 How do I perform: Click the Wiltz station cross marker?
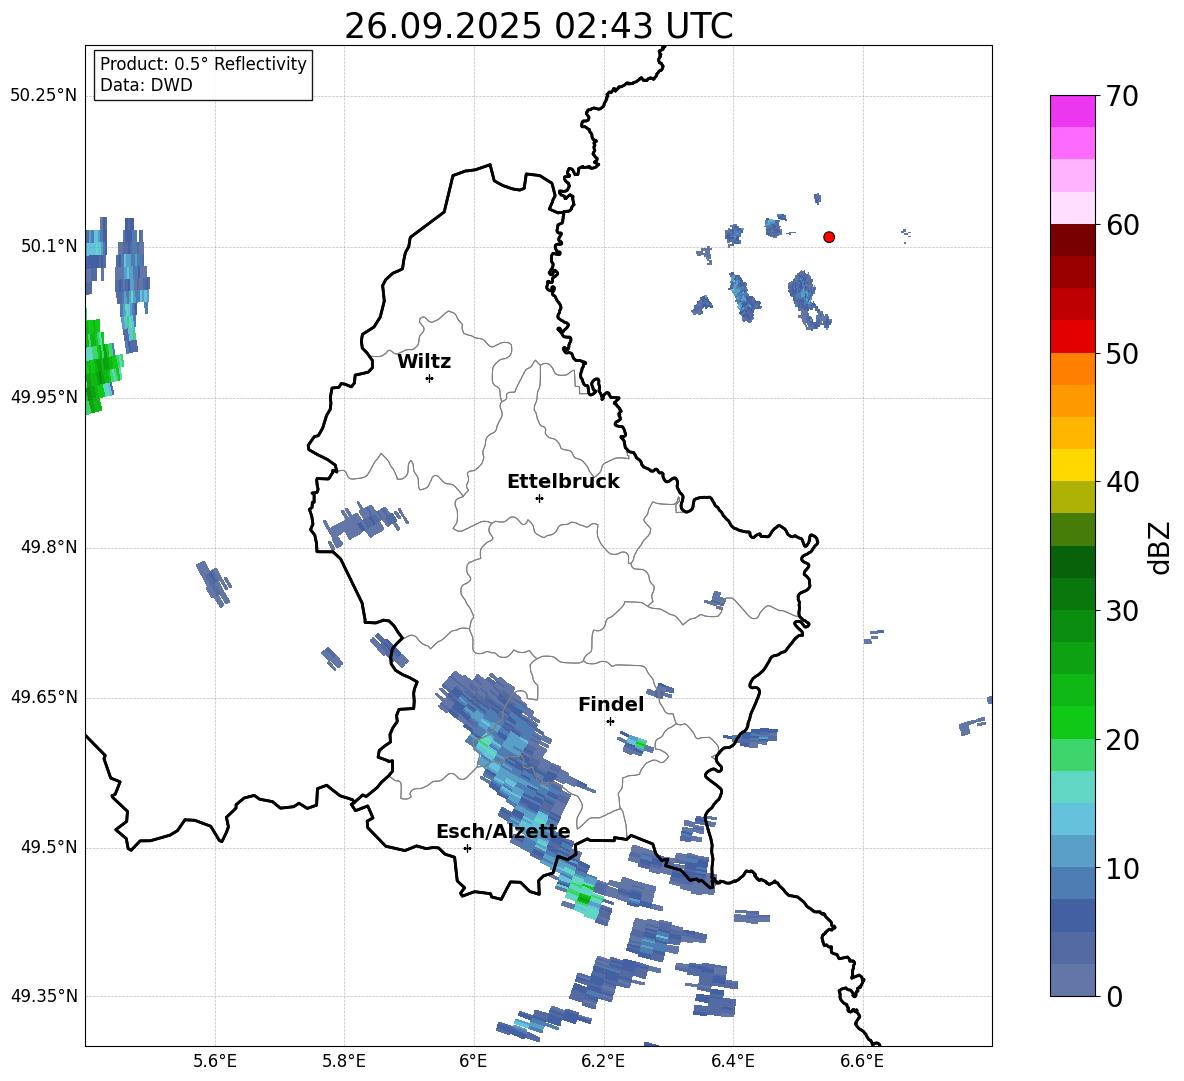click(x=429, y=378)
